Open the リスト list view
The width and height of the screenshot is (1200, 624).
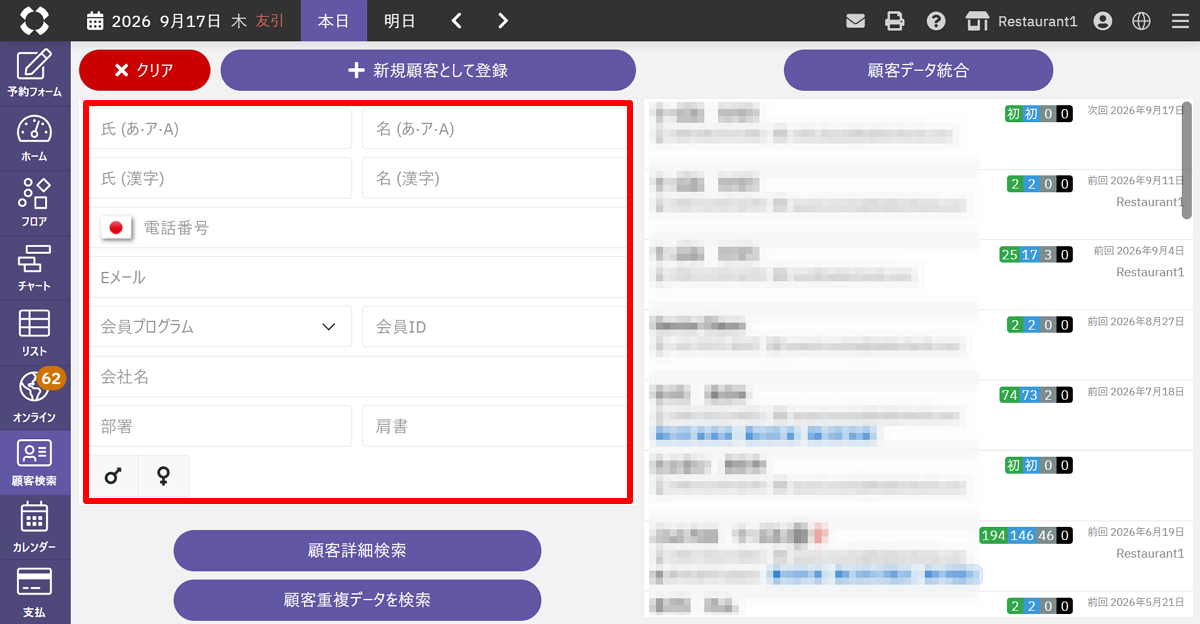(x=35, y=333)
